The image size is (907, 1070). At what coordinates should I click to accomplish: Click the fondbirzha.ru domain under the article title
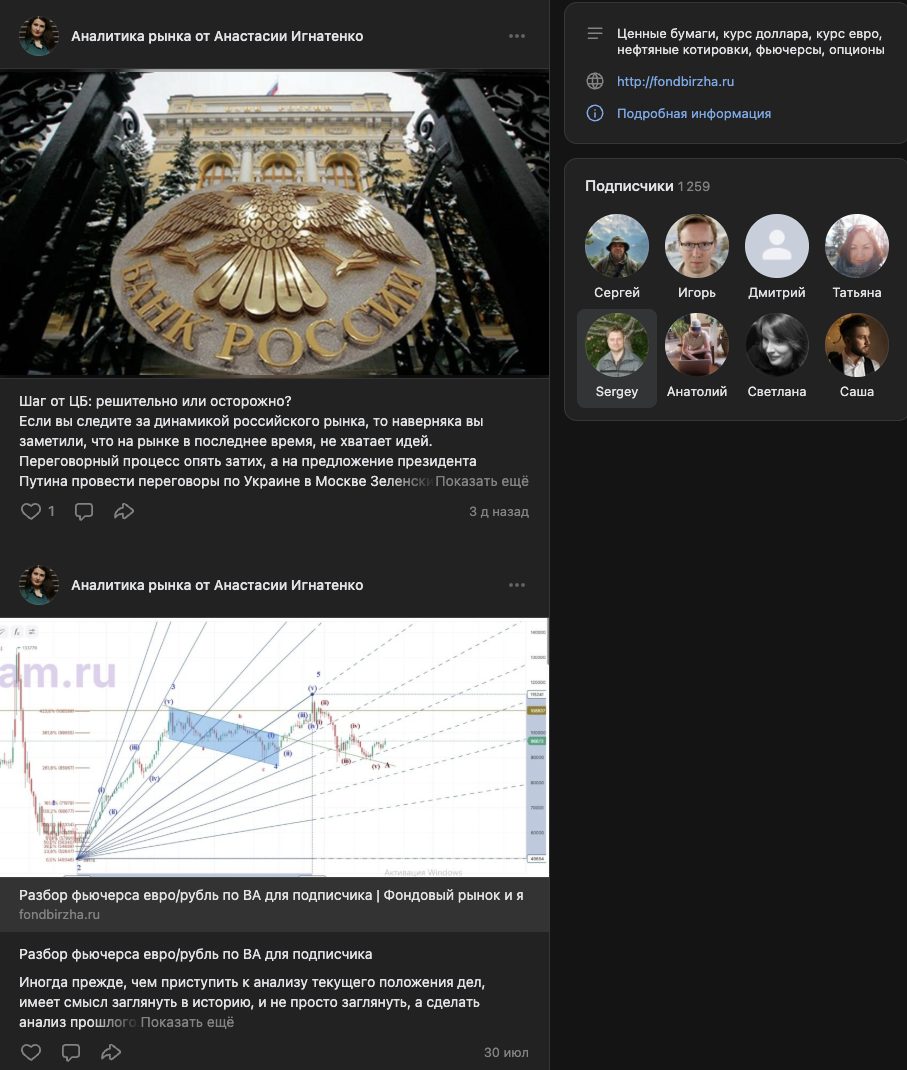click(59, 914)
